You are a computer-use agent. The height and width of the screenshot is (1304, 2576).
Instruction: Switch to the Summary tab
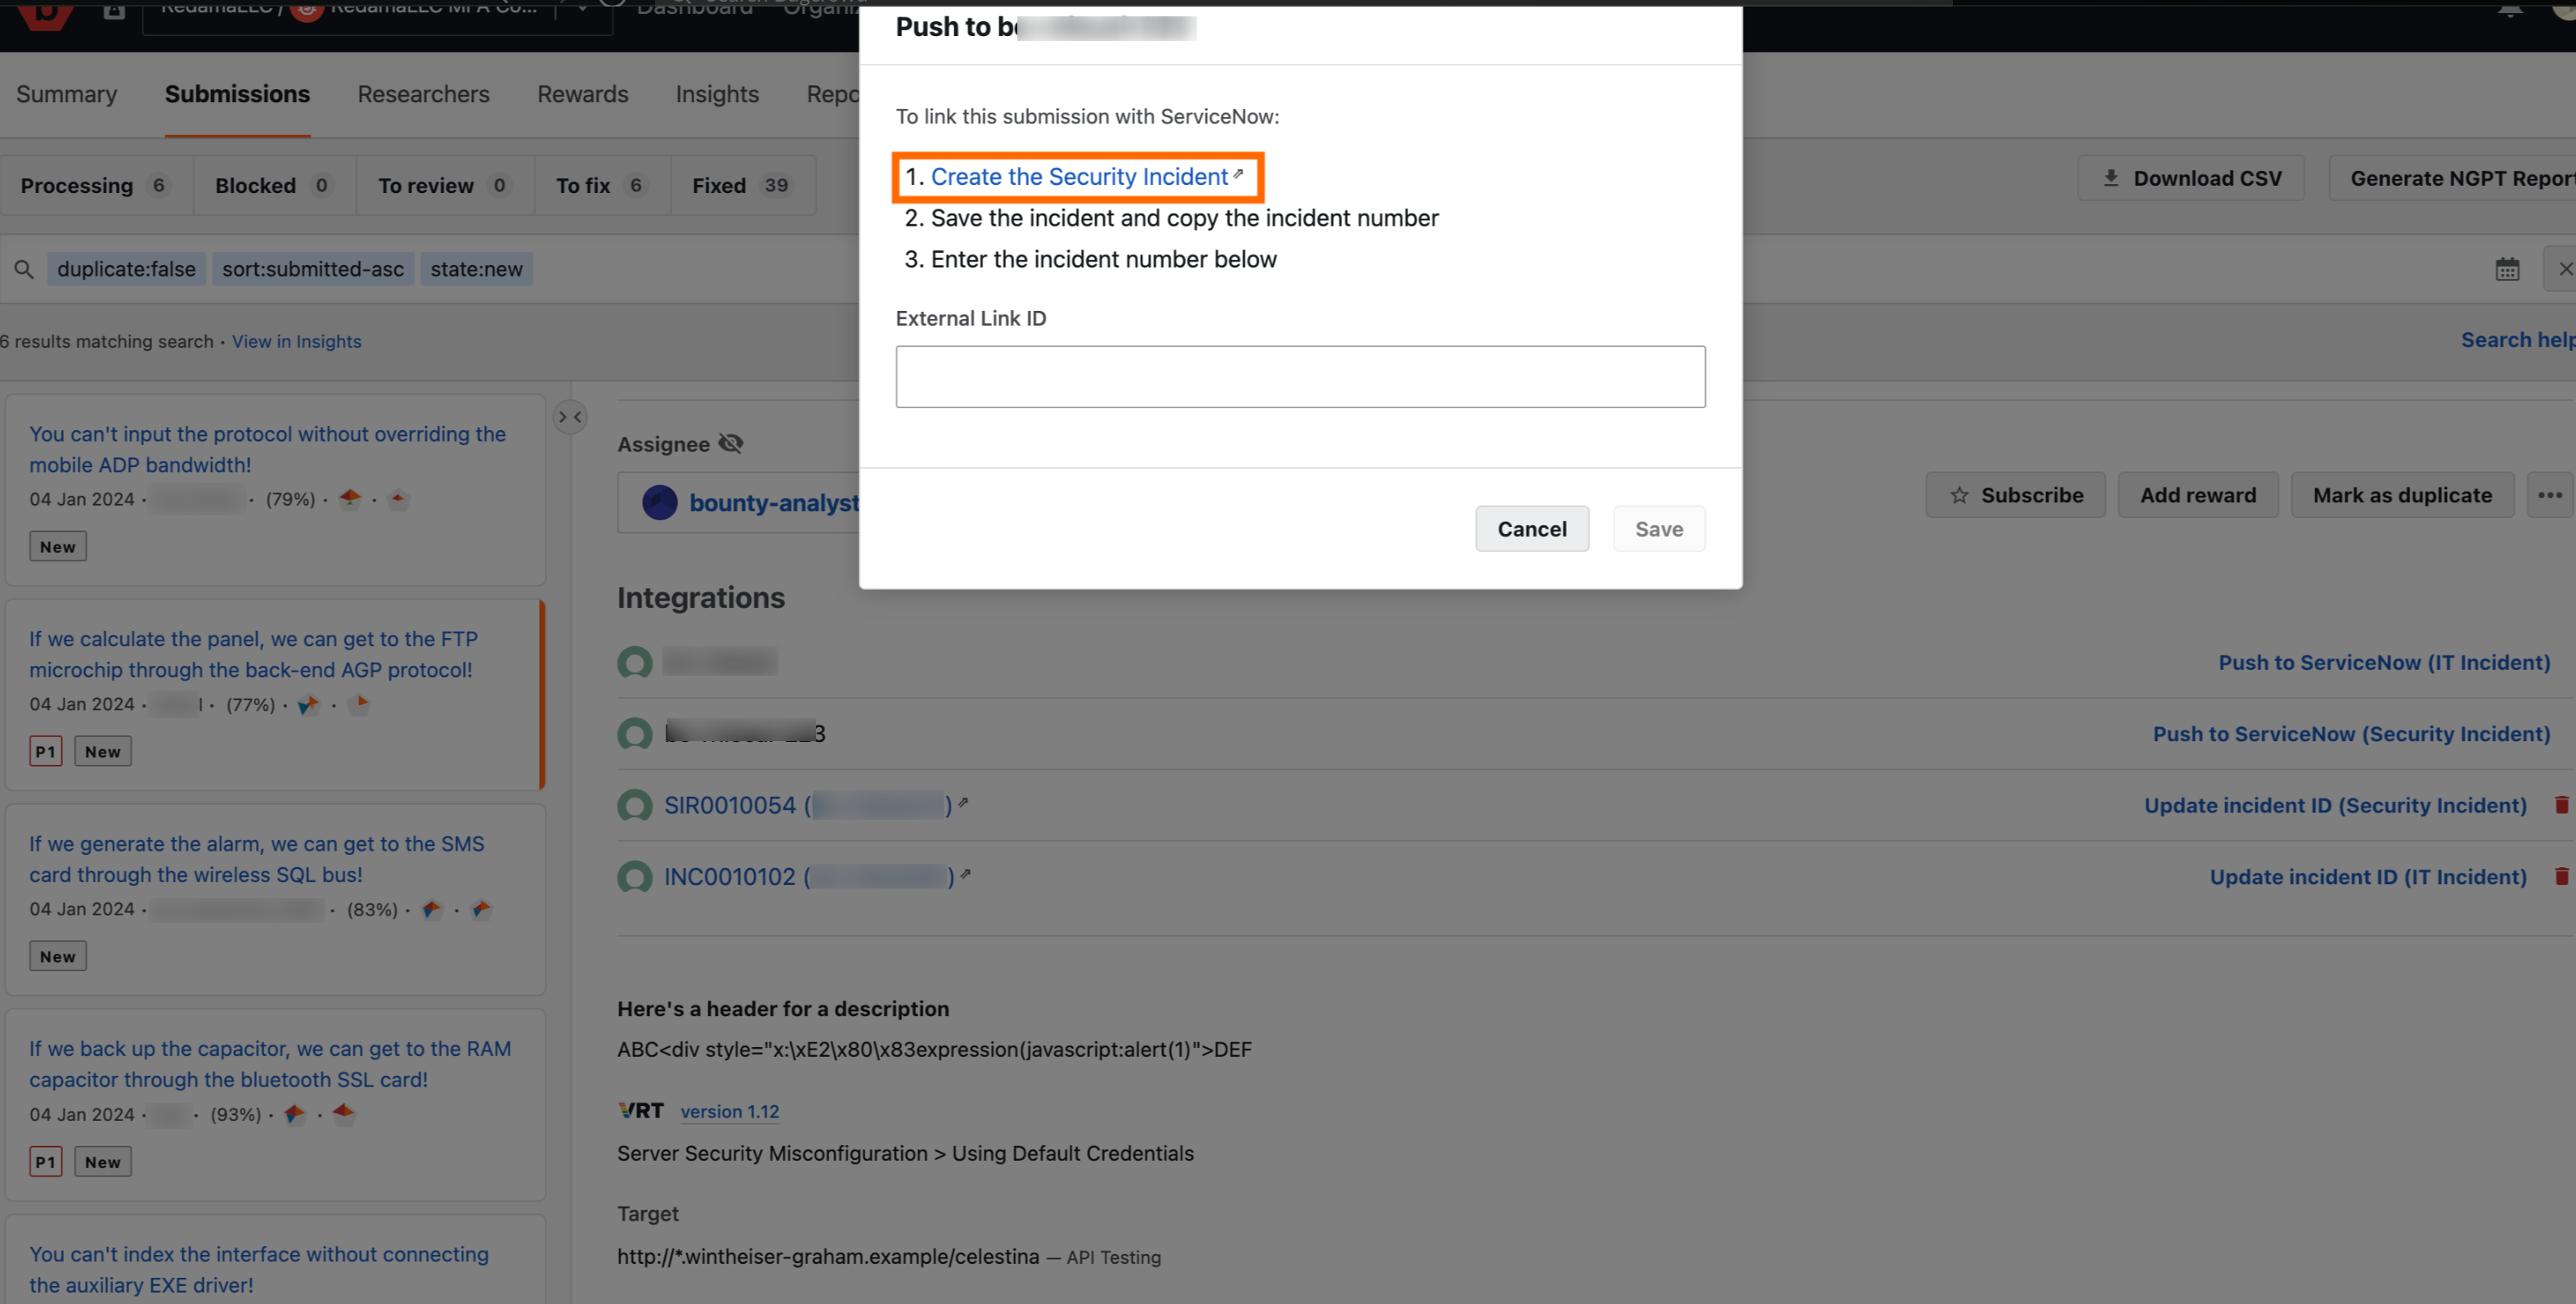tap(66, 94)
